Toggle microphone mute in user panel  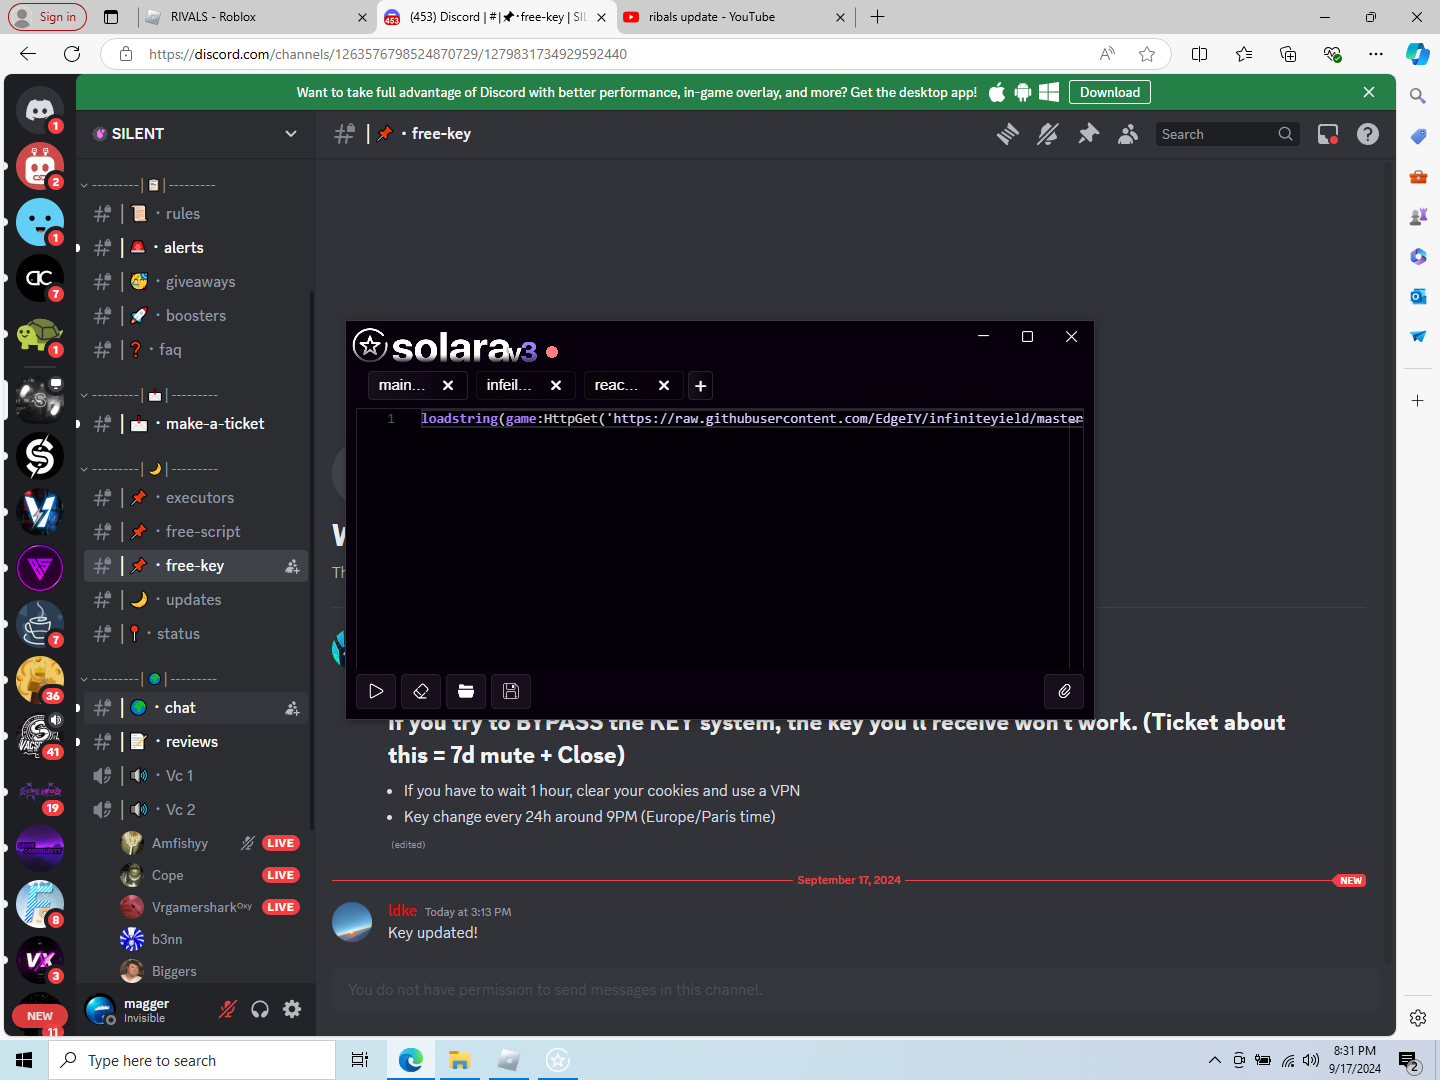point(228,1010)
